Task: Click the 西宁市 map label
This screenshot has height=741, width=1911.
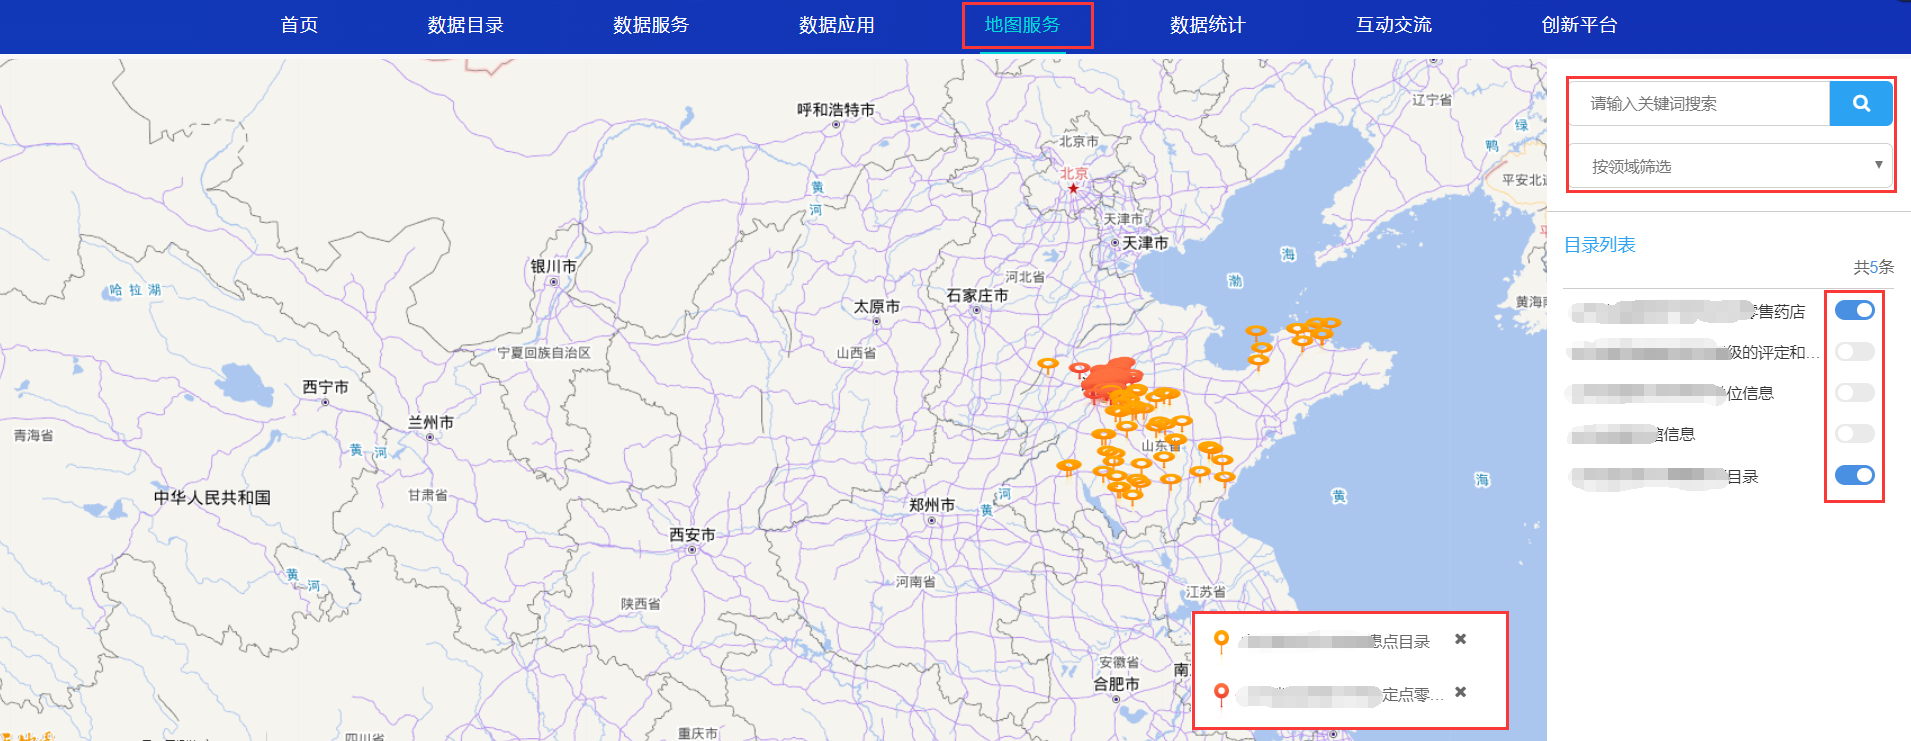Action: tap(326, 387)
